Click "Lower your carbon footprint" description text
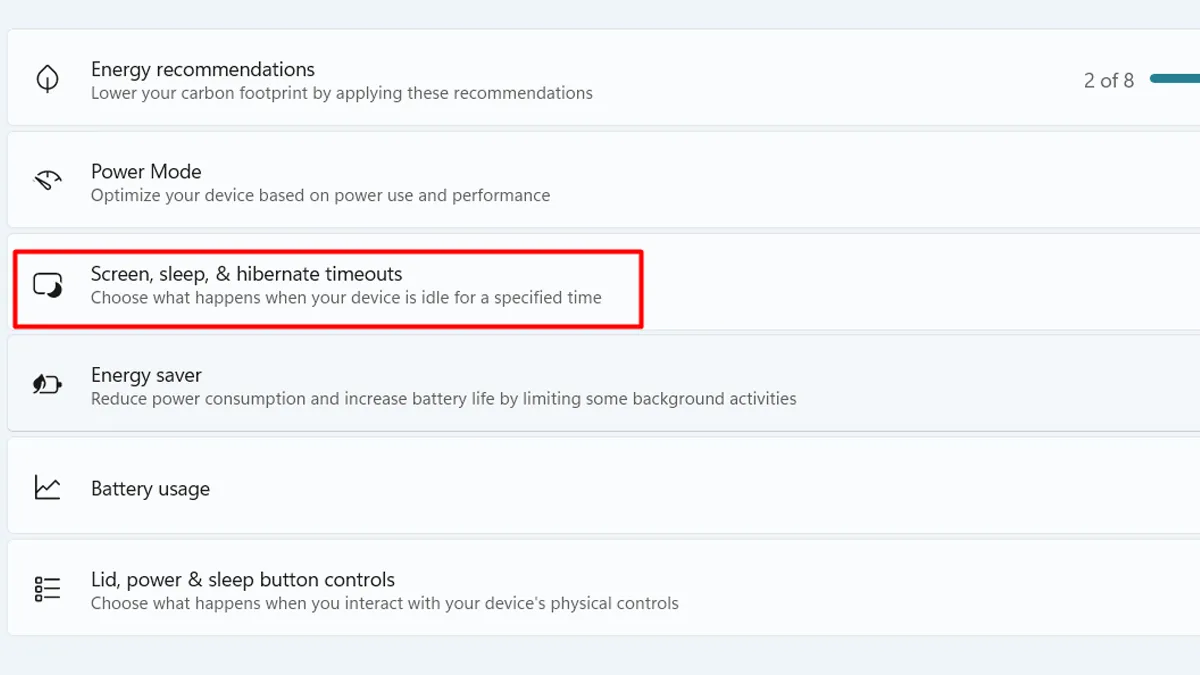The image size is (1200, 675). click(x=341, y=93)
